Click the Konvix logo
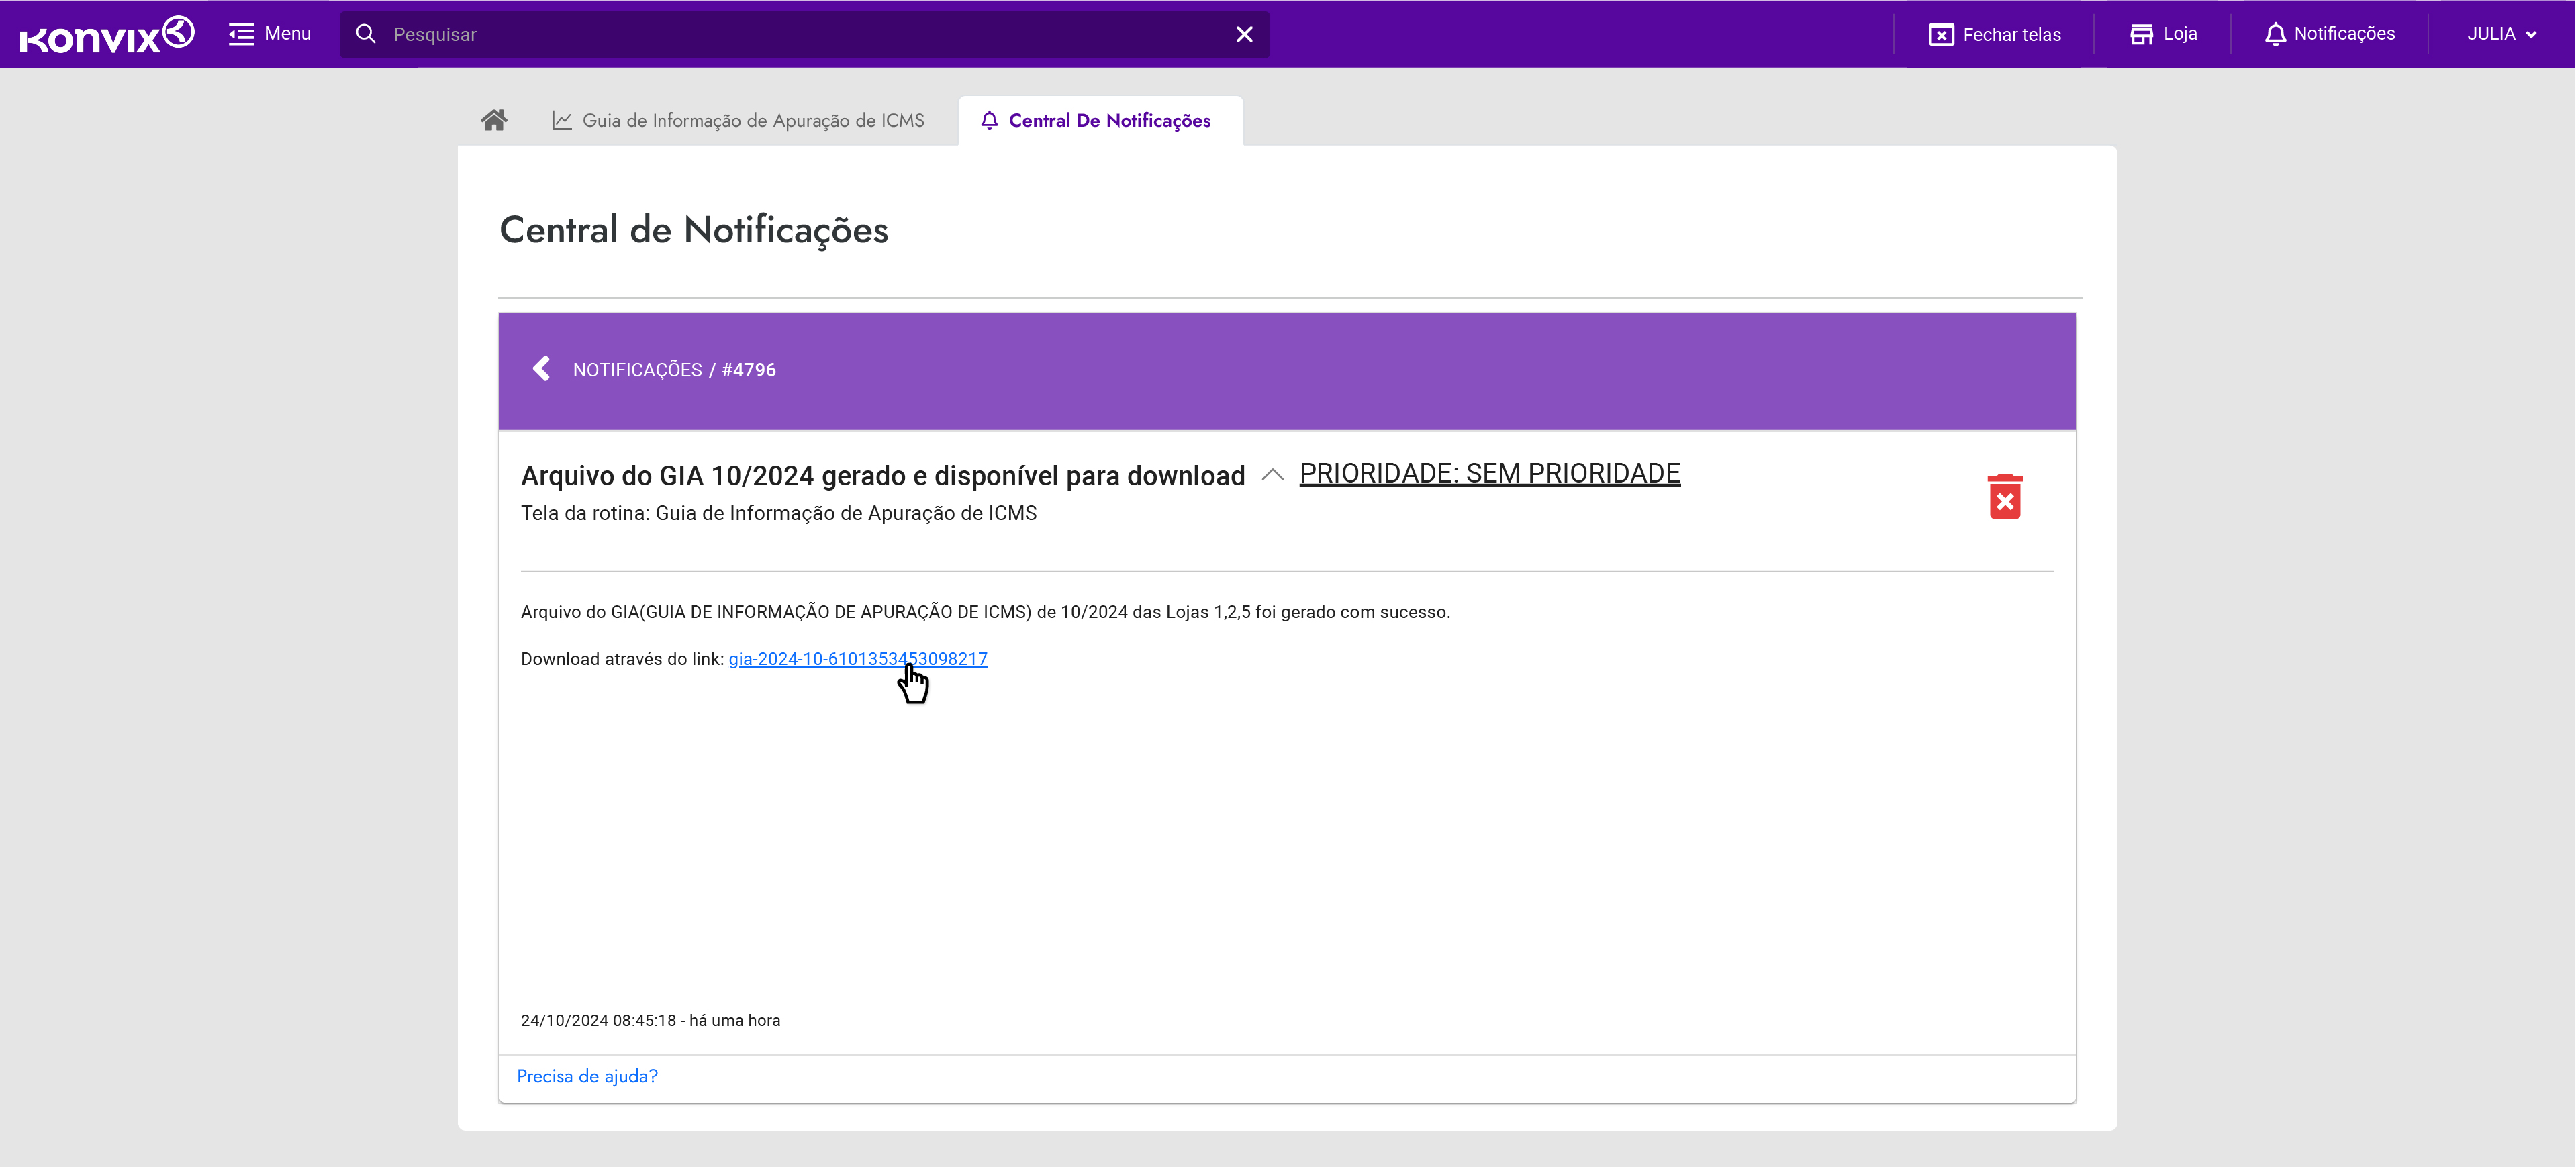Image resolution: width=2576 pixels, height=1167 pixels. (106, 34)
